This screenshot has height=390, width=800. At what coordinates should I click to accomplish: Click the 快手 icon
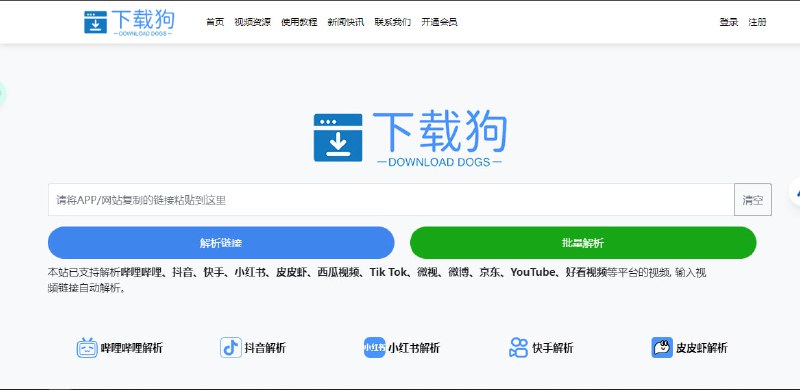click(518, 348)
